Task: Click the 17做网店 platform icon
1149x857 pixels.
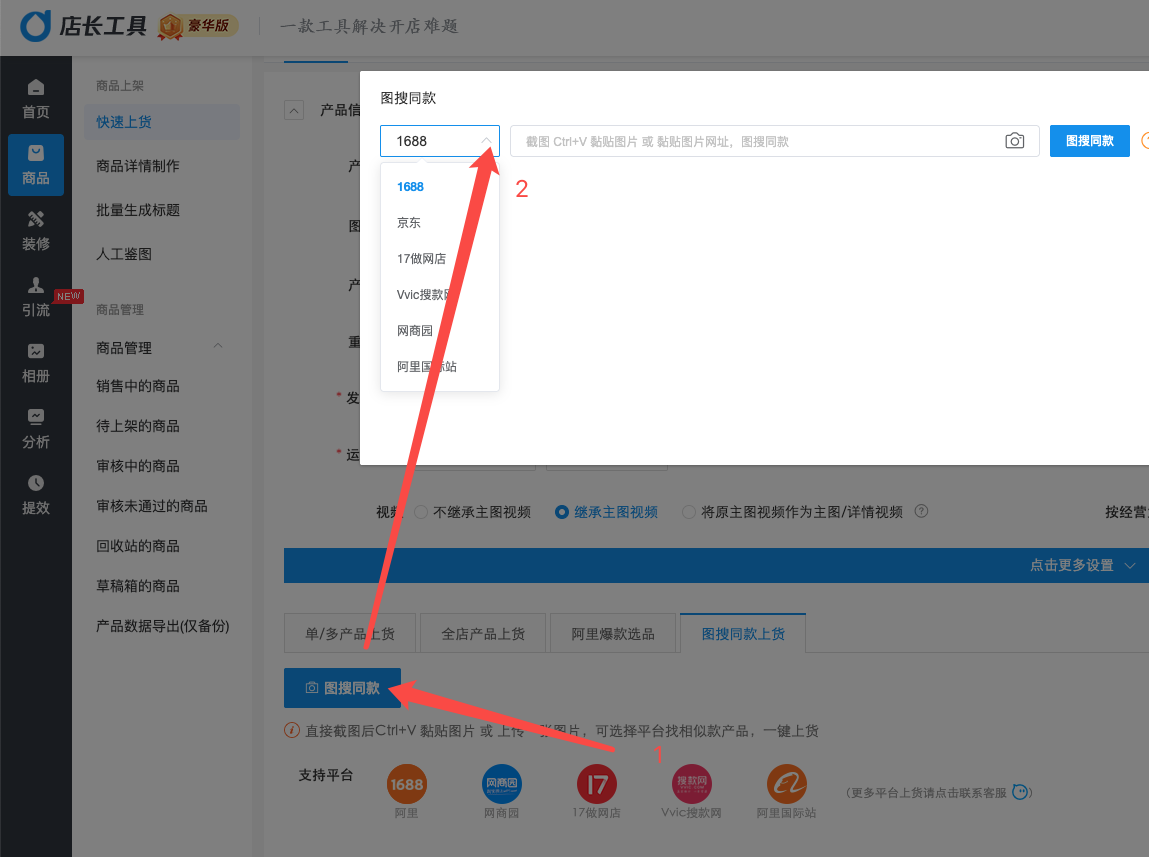Action: click(596, 784)
